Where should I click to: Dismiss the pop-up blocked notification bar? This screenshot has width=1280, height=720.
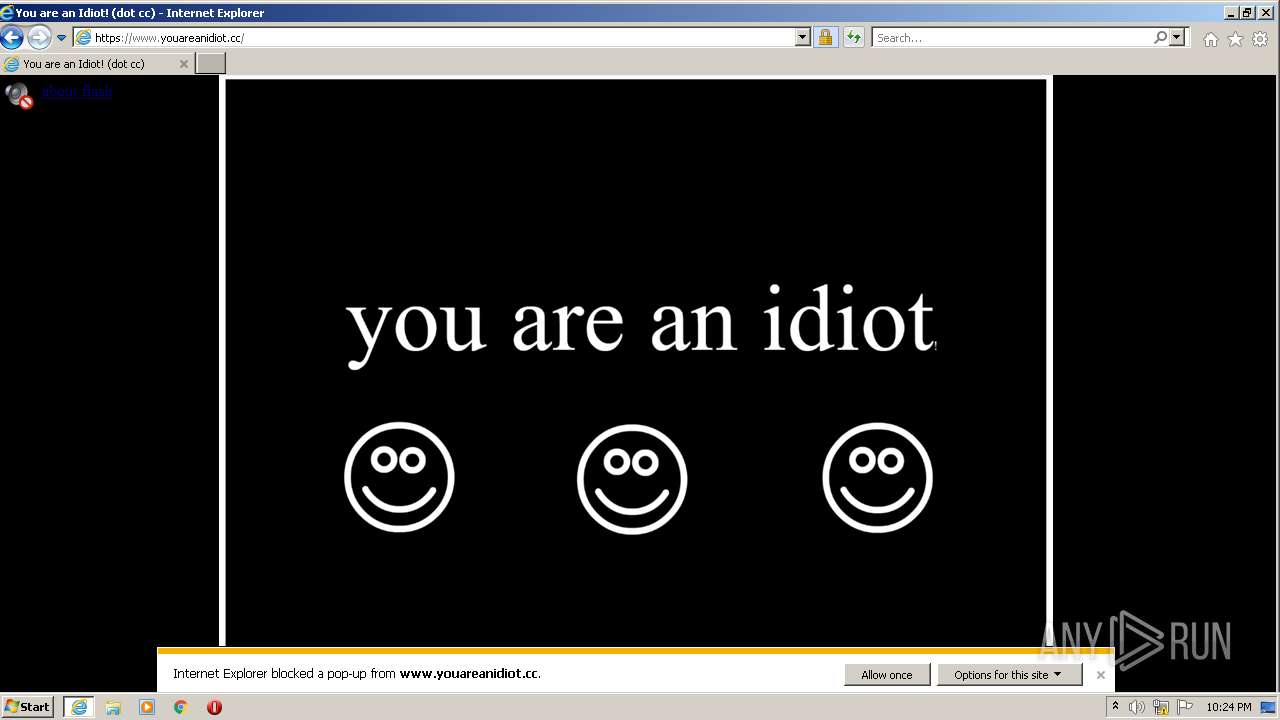[1100, 675]
